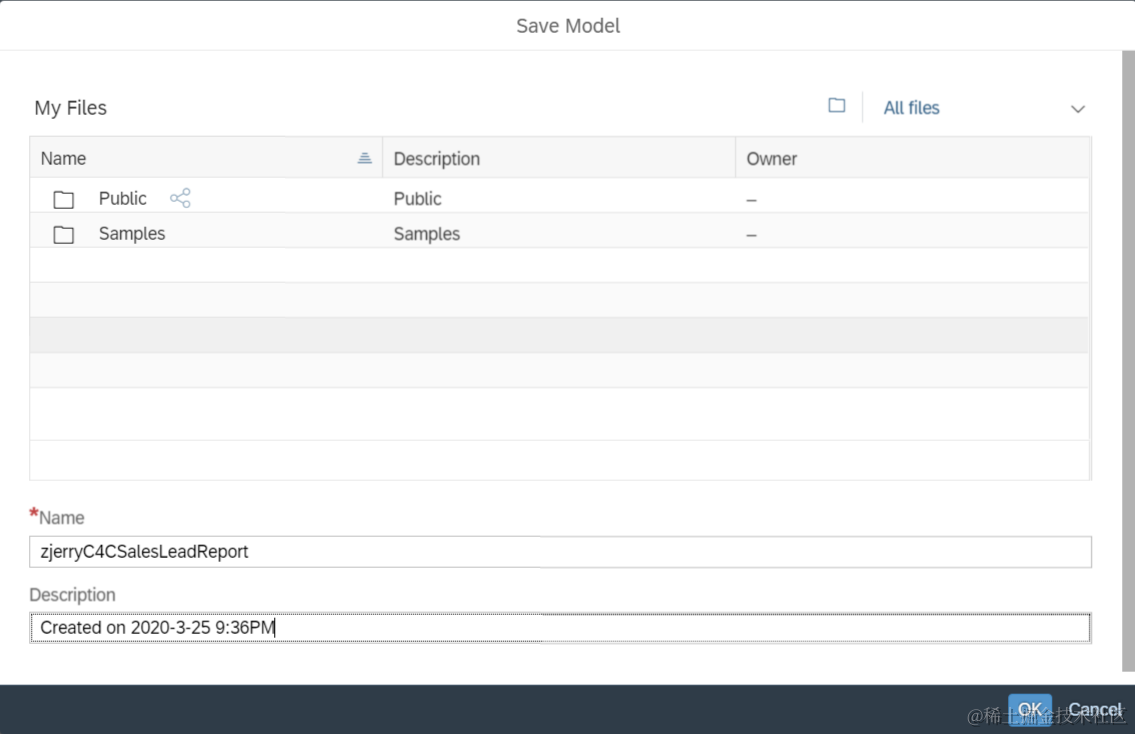Click the Samples folder icon
The image size is (1135, 734).
tap(64, 235)
